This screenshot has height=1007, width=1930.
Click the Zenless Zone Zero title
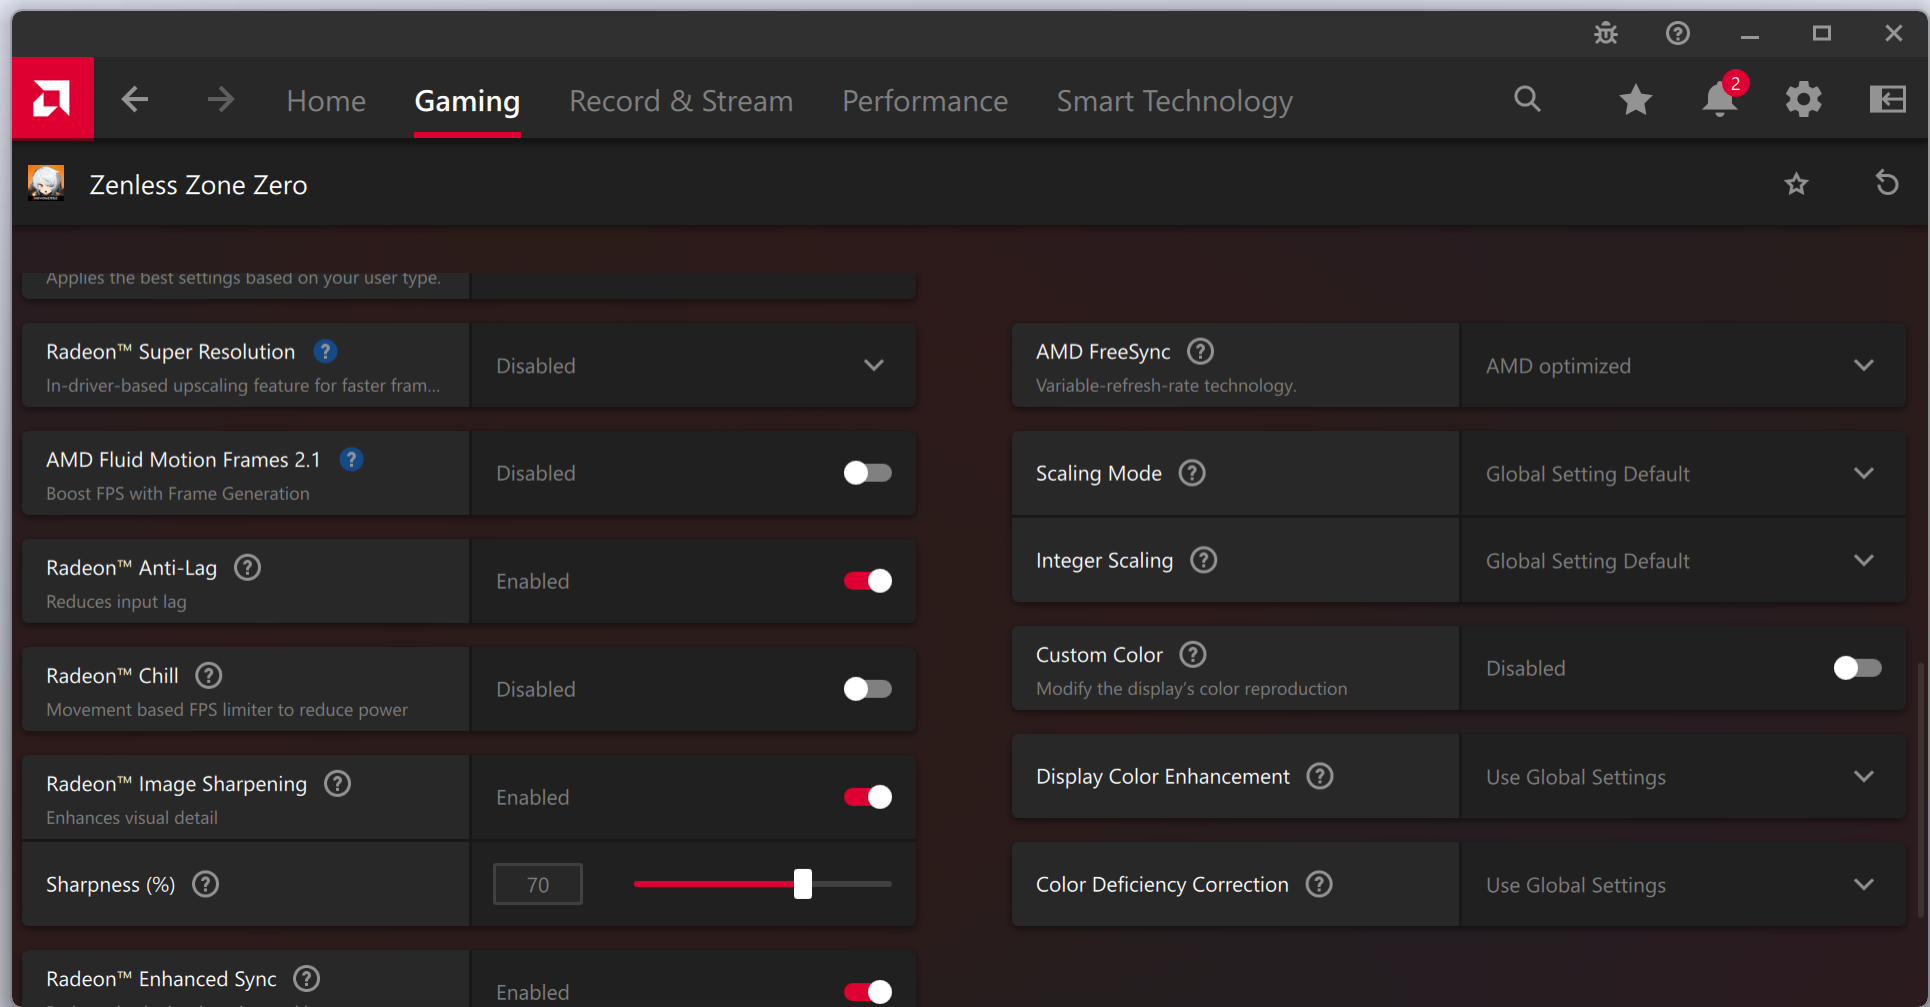click(198, 185)
